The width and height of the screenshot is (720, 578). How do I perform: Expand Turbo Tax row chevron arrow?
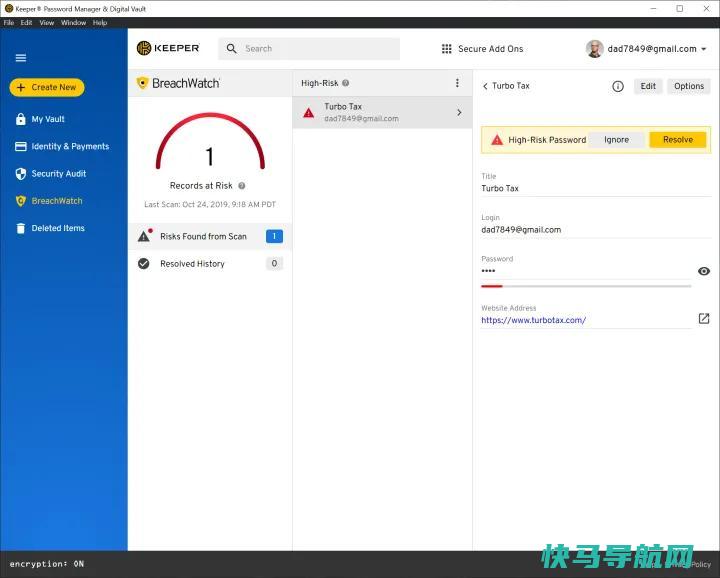459,112
